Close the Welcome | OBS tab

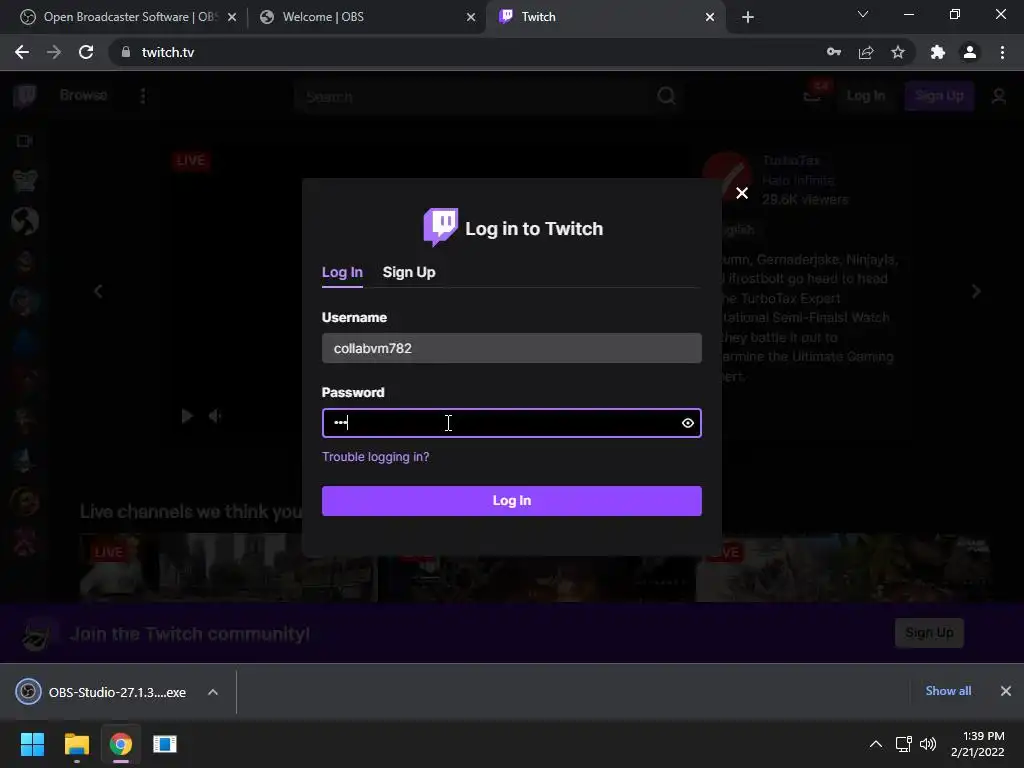pyautogui.click(x=471, y=17)
